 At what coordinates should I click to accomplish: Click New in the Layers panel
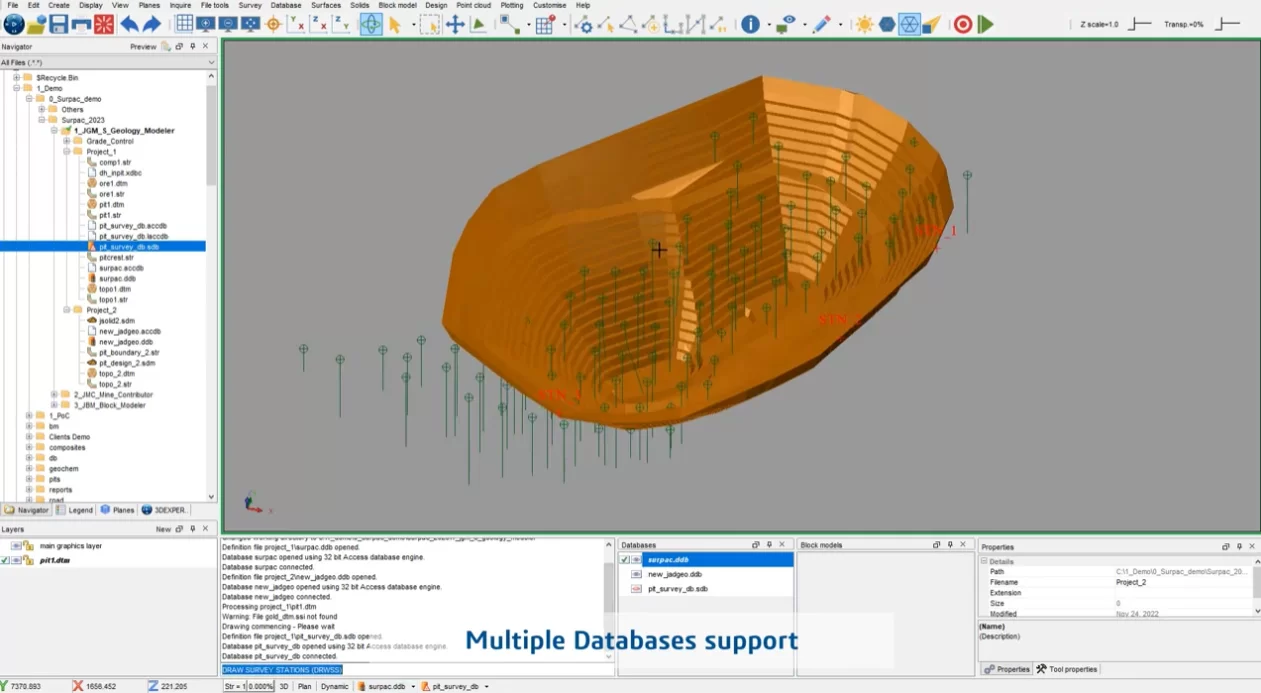pyautogui.click(x=163, y=529)
